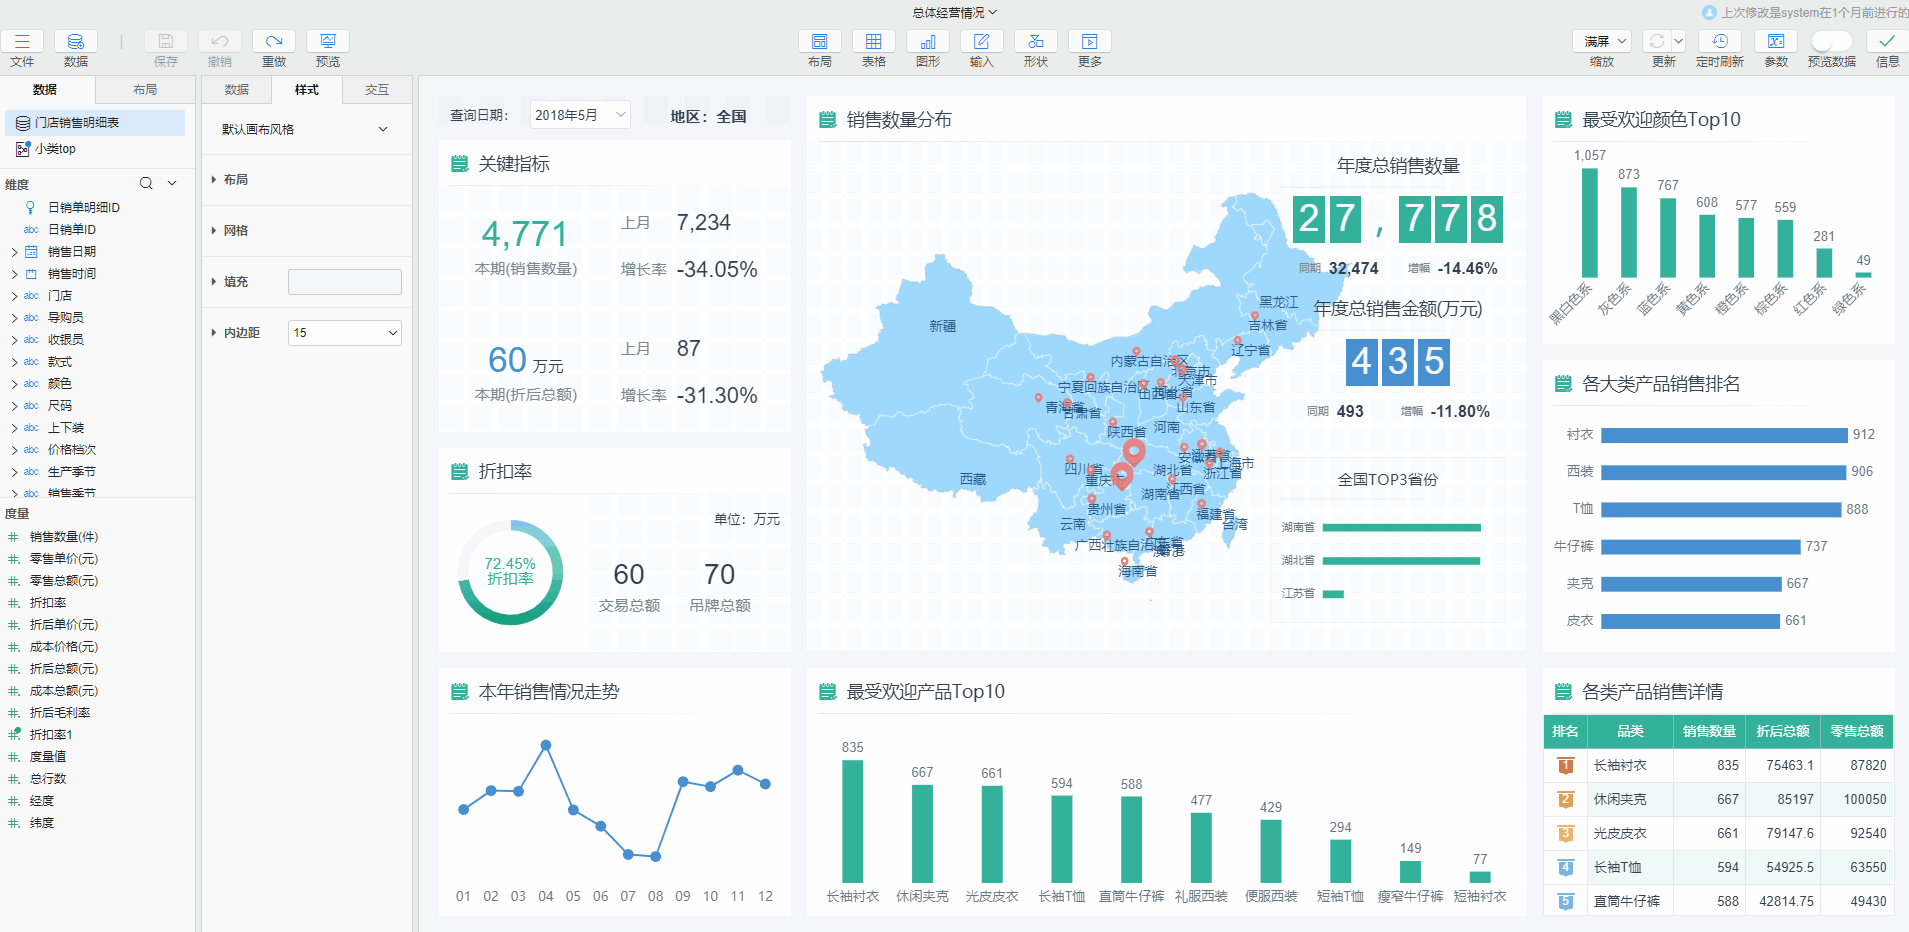Click the search icon beside 维度
Screen dimensions: 1909x932
(146, 183)
